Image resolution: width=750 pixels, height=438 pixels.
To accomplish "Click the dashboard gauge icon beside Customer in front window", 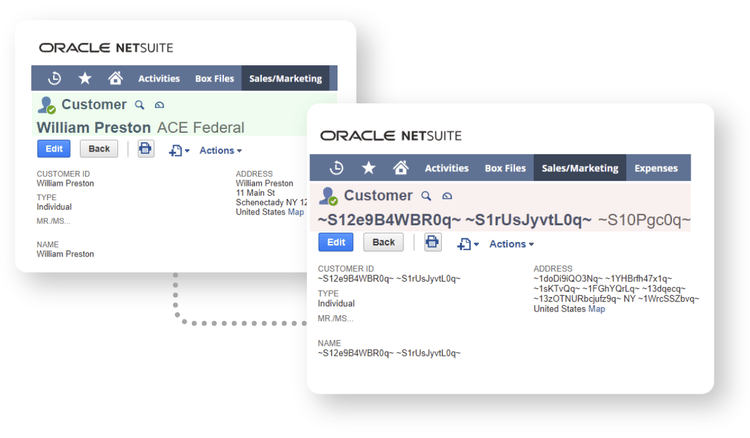I will tap(447, 196).
